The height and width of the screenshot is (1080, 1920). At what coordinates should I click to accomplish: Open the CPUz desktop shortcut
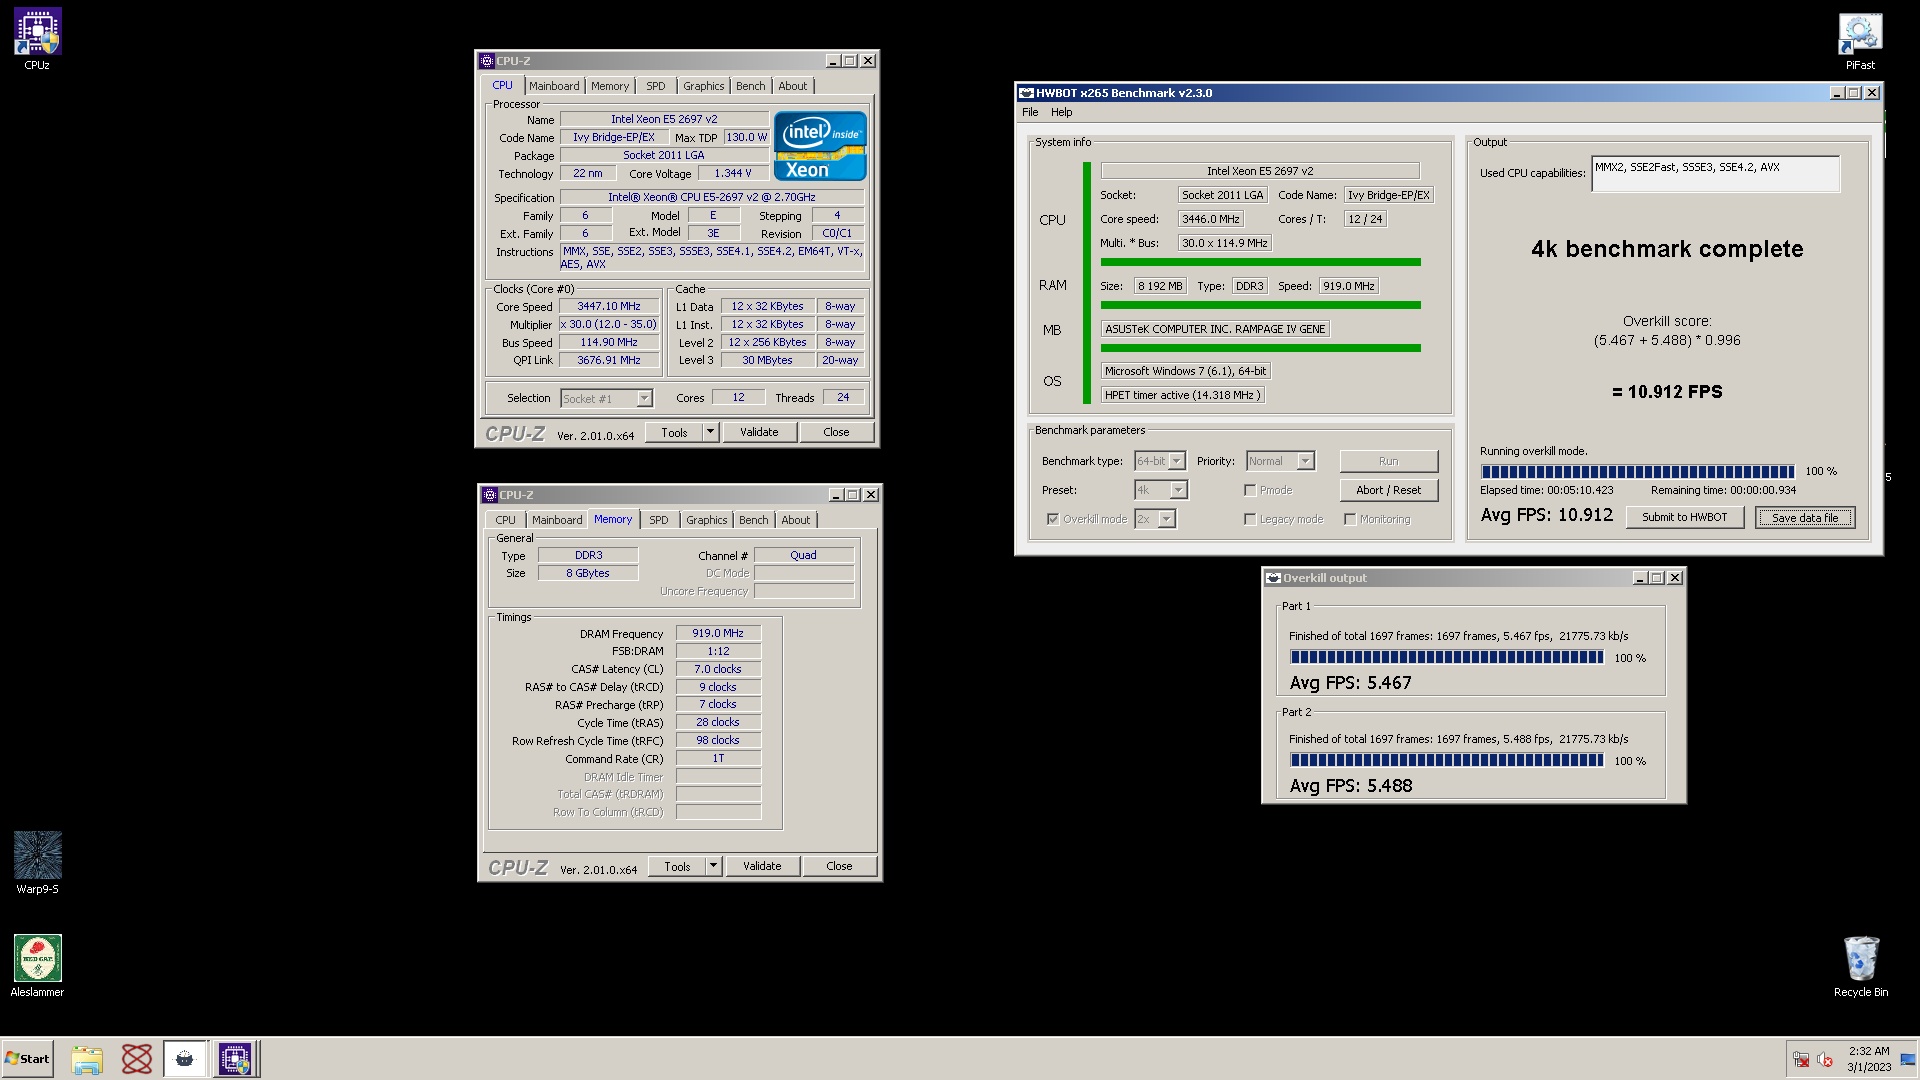(x=37, y=39)
